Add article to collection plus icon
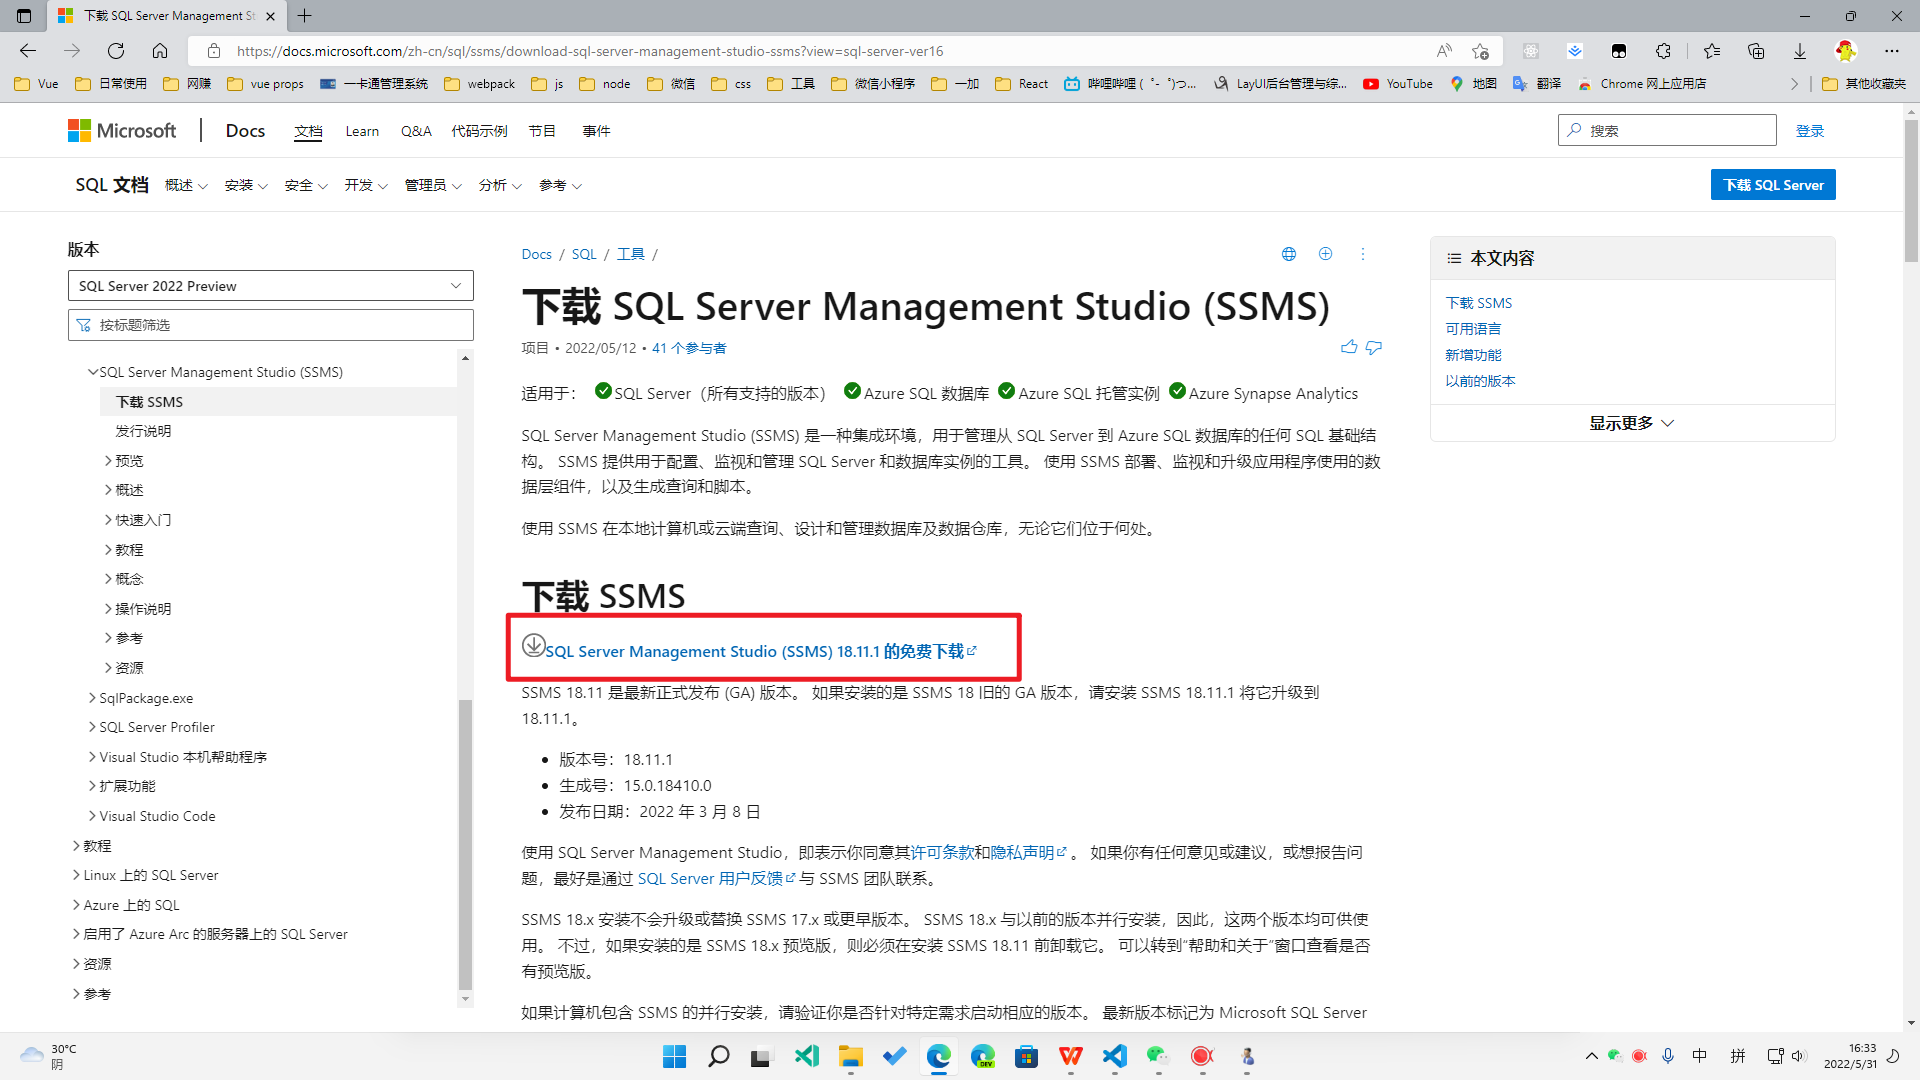The width and height of the screenshot is (1920, 1080). coord(1326,254)
